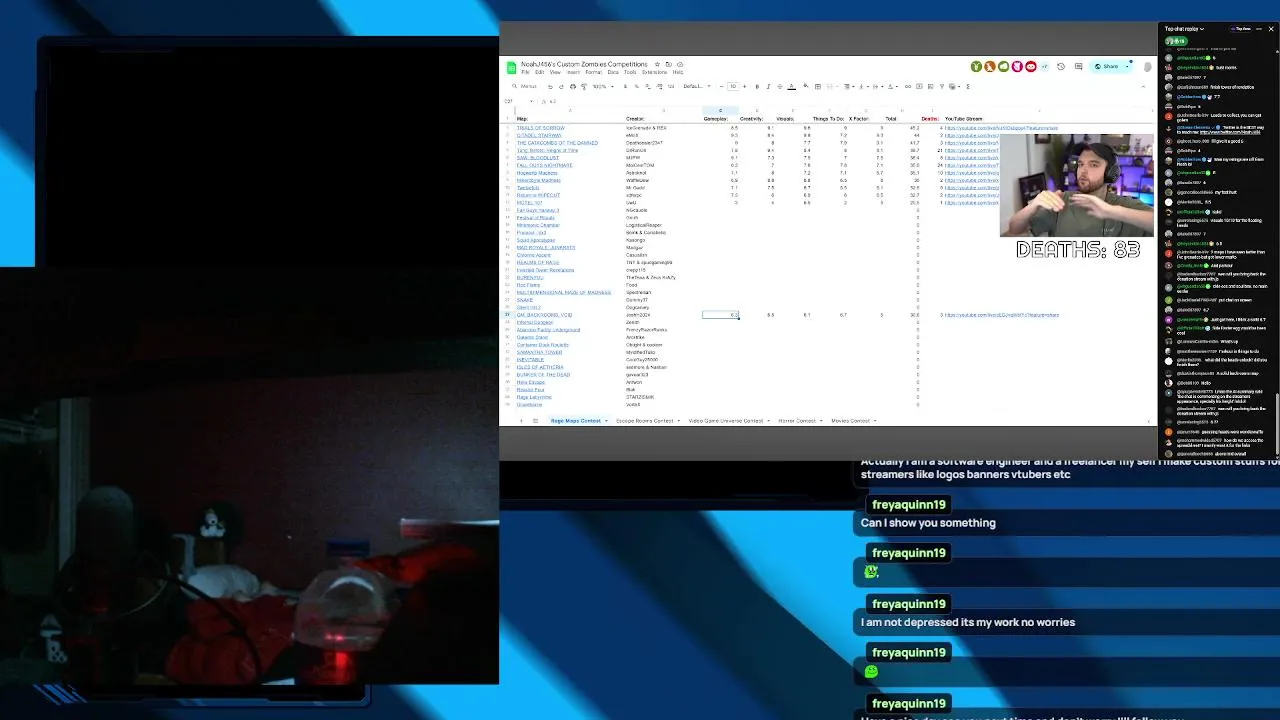1280x720 pixels.
Task: Star the Custom Zombies Competitions document
Action: (657, 64)
